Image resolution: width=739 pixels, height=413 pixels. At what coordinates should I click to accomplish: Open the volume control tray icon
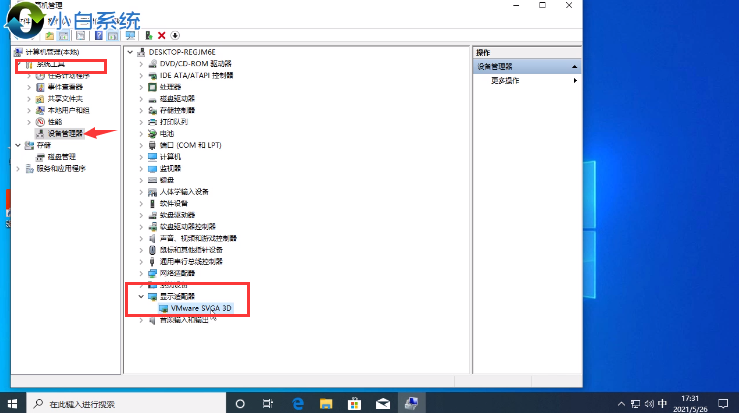[649, 404]
